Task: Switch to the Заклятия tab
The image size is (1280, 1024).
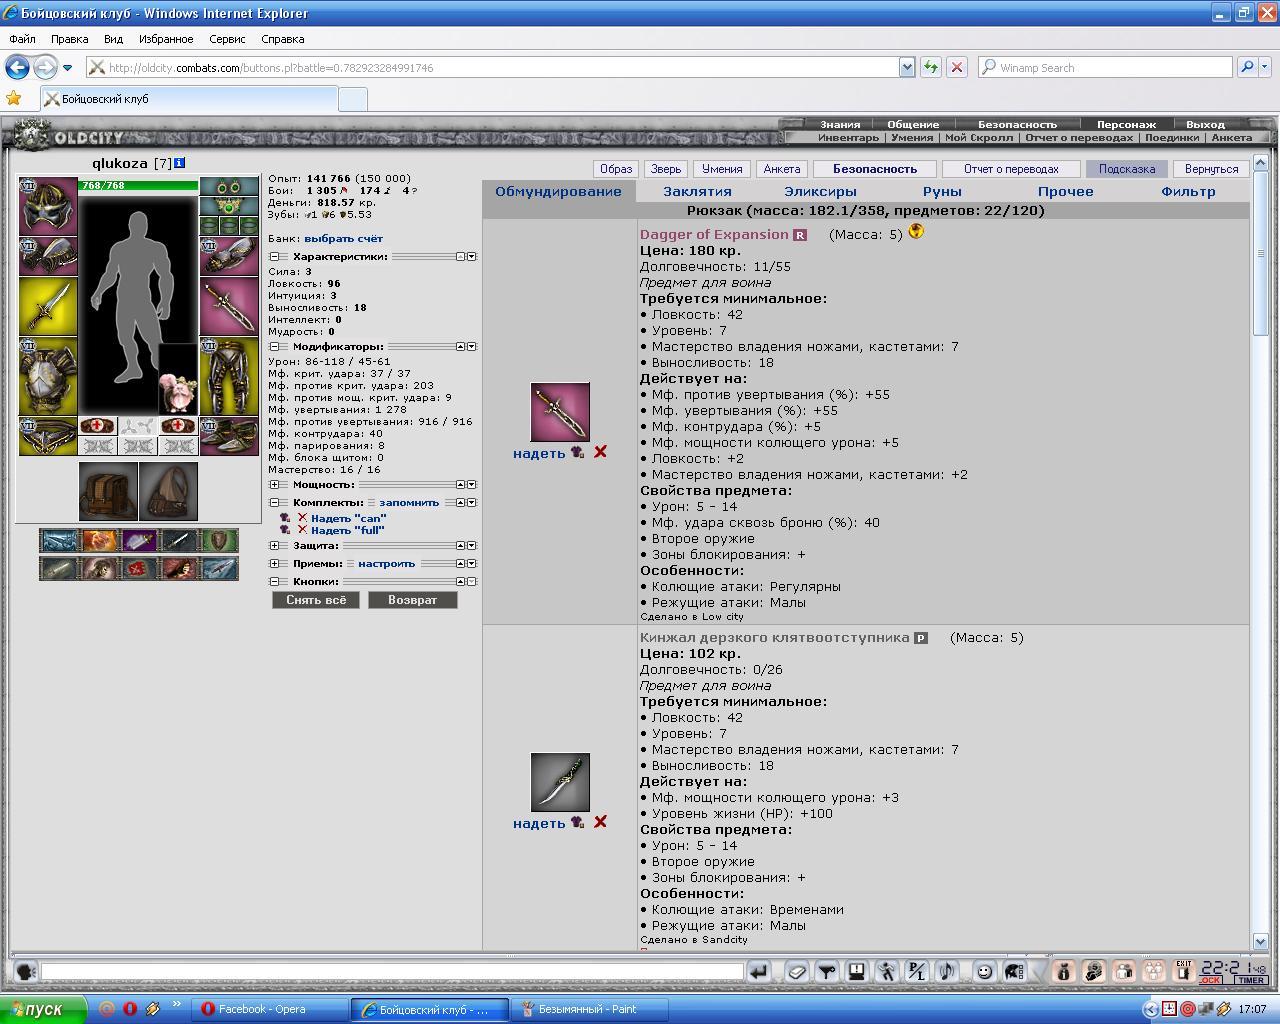Action: coord(697,191)
